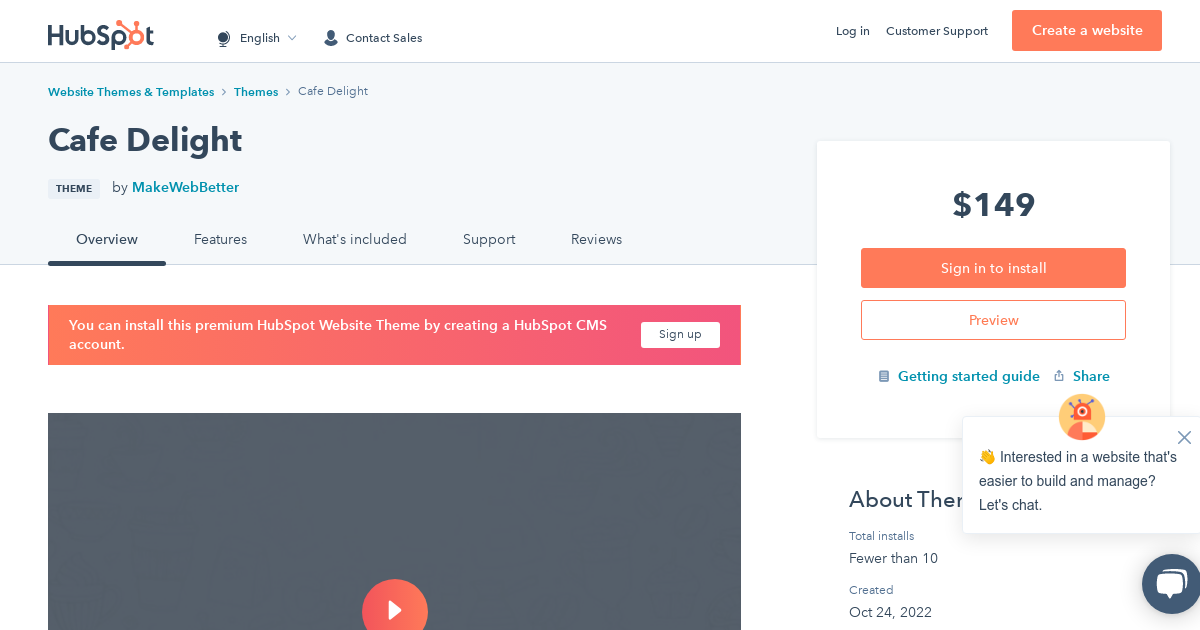
Task: Click the chatbot avatar above the message
Action: 1081,417
